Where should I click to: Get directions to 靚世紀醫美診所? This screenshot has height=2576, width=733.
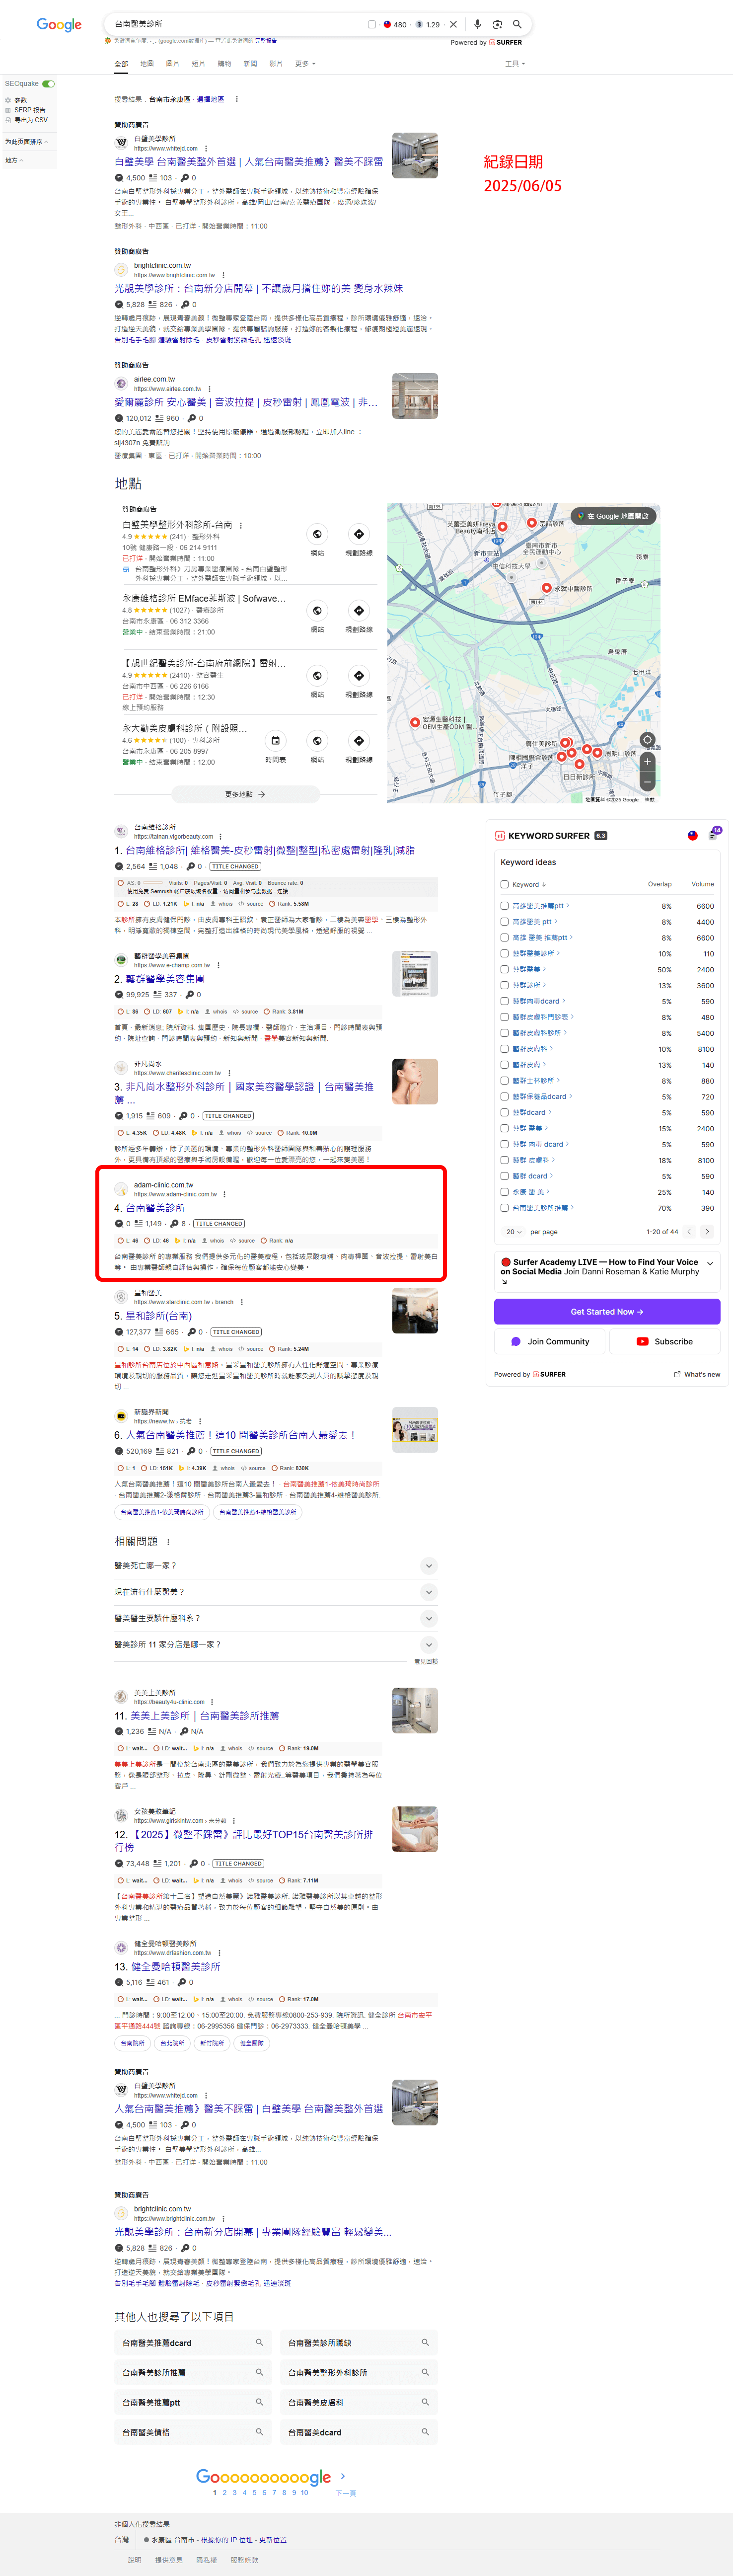coord(359,676)
